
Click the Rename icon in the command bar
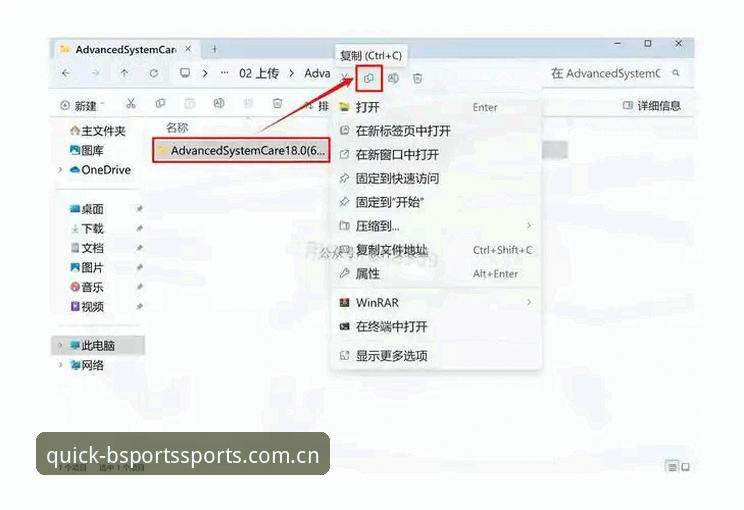coord(219,103)
